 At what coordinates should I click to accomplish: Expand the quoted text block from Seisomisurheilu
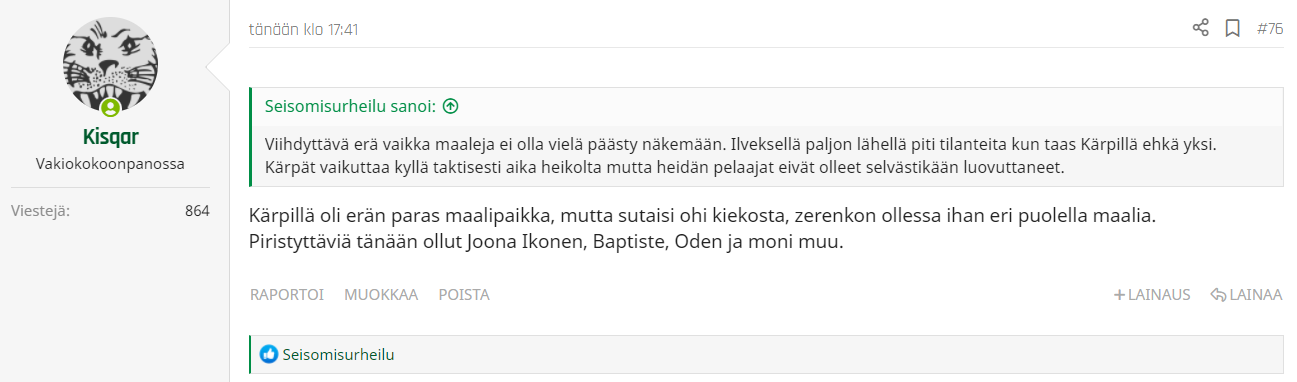[x=766, y=155]
